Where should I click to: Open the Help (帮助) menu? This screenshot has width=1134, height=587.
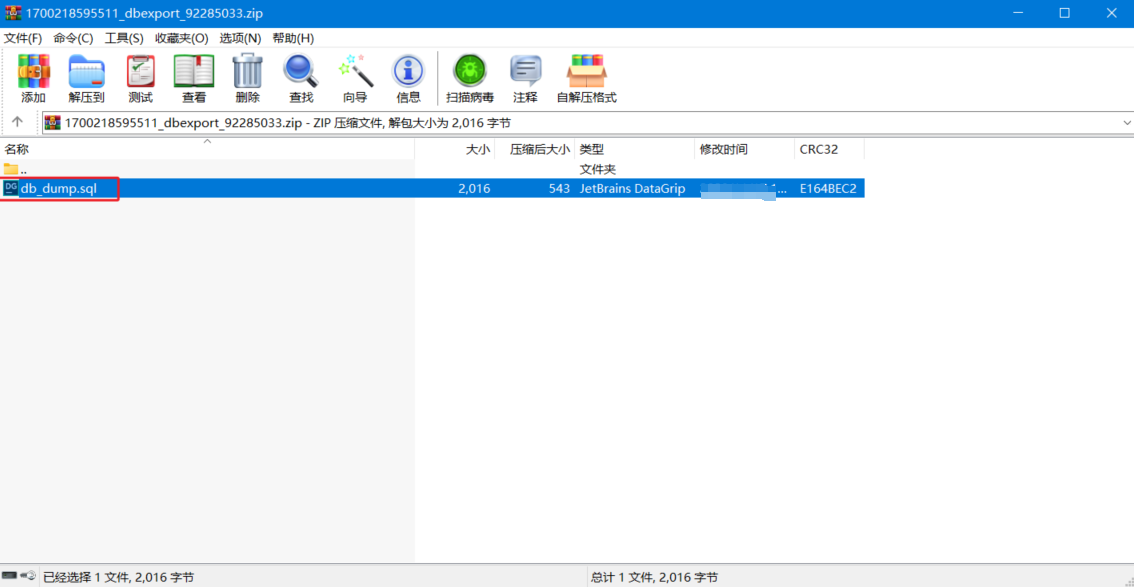pyautogui.click(x=293, y=38)
